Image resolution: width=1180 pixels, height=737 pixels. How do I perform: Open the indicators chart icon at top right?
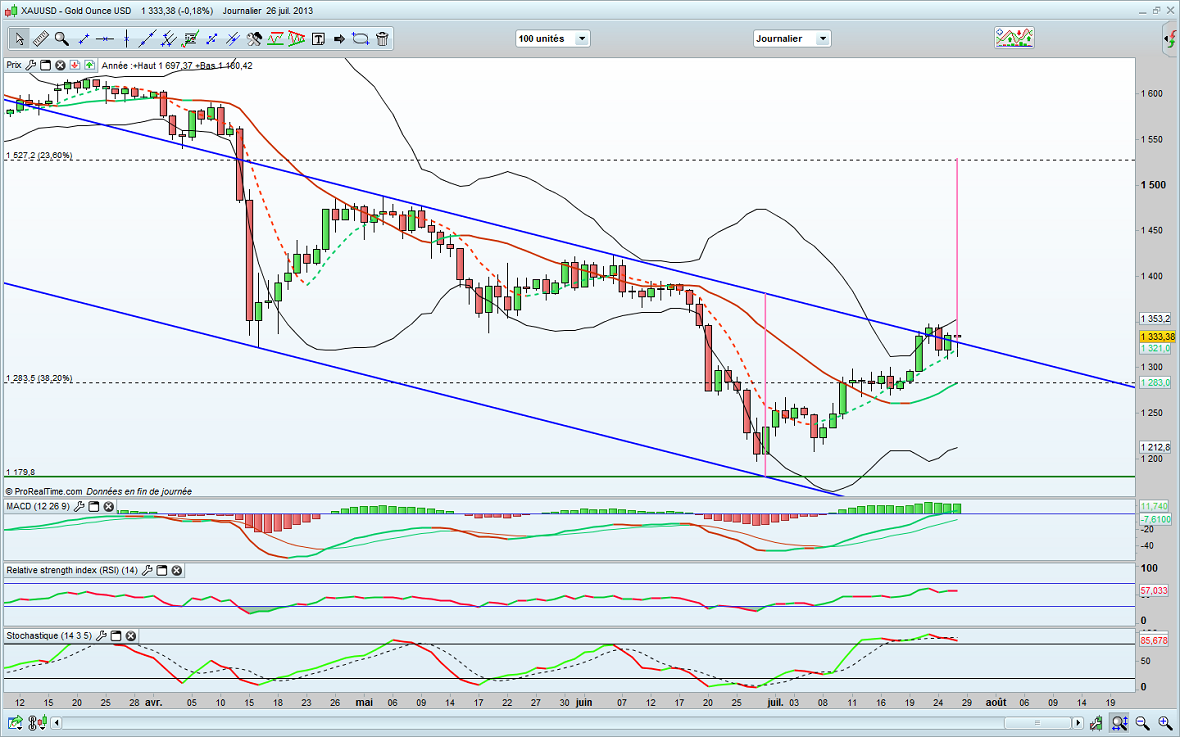coord(1013,38)
